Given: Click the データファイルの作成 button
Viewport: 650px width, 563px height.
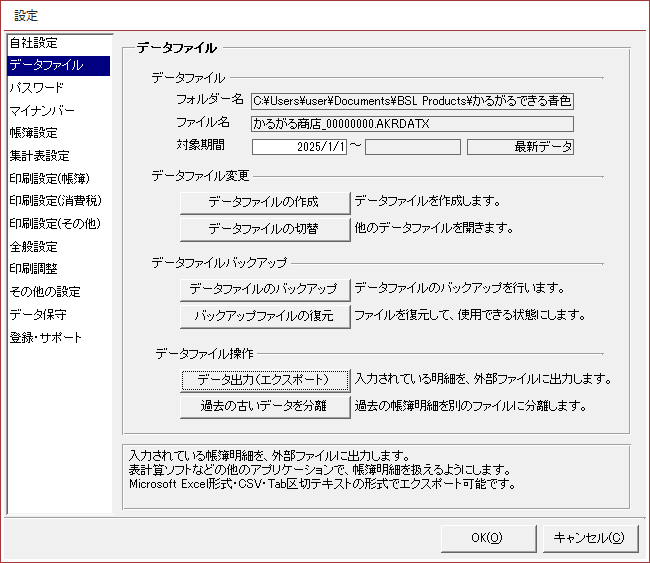Looking at the screenshot, I should 264,202.
